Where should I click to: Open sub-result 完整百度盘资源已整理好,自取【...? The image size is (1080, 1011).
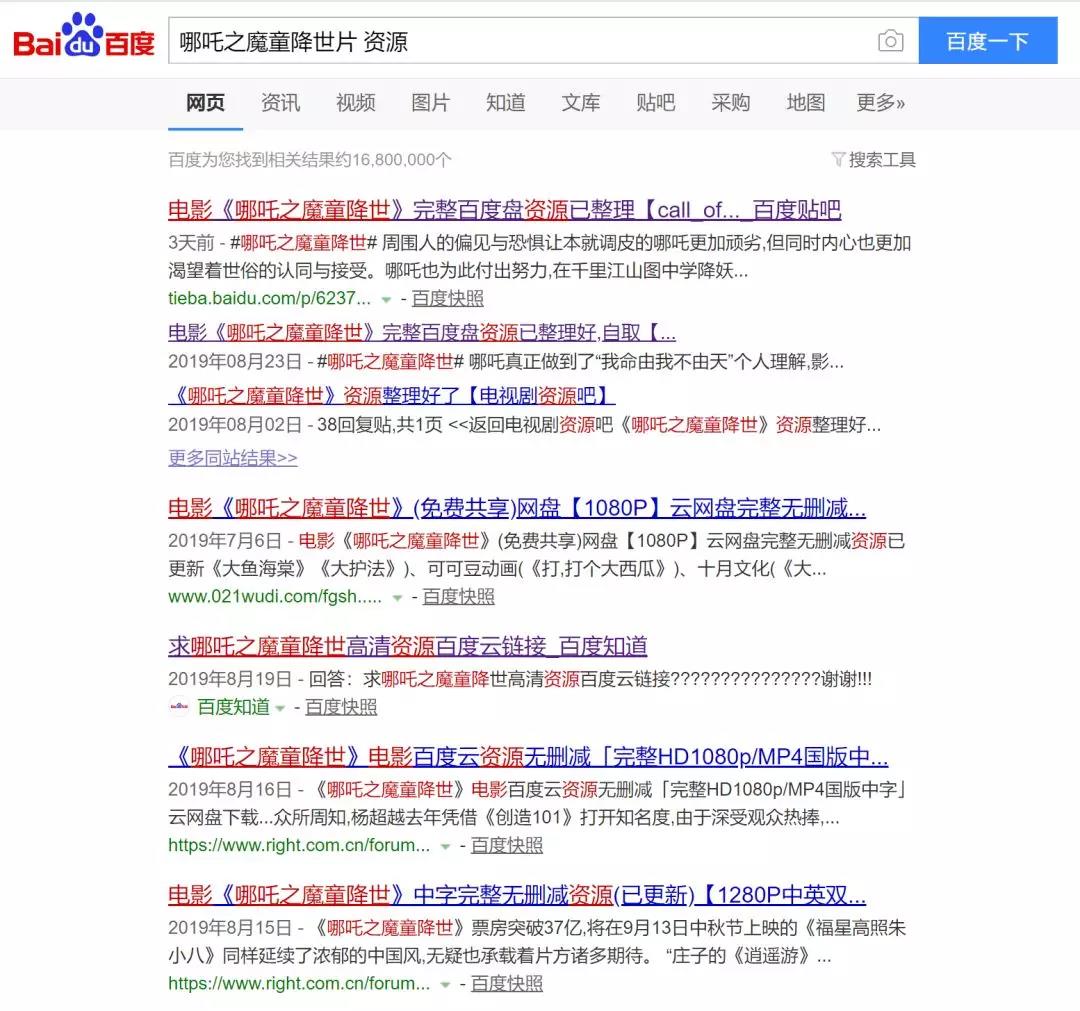422,333
